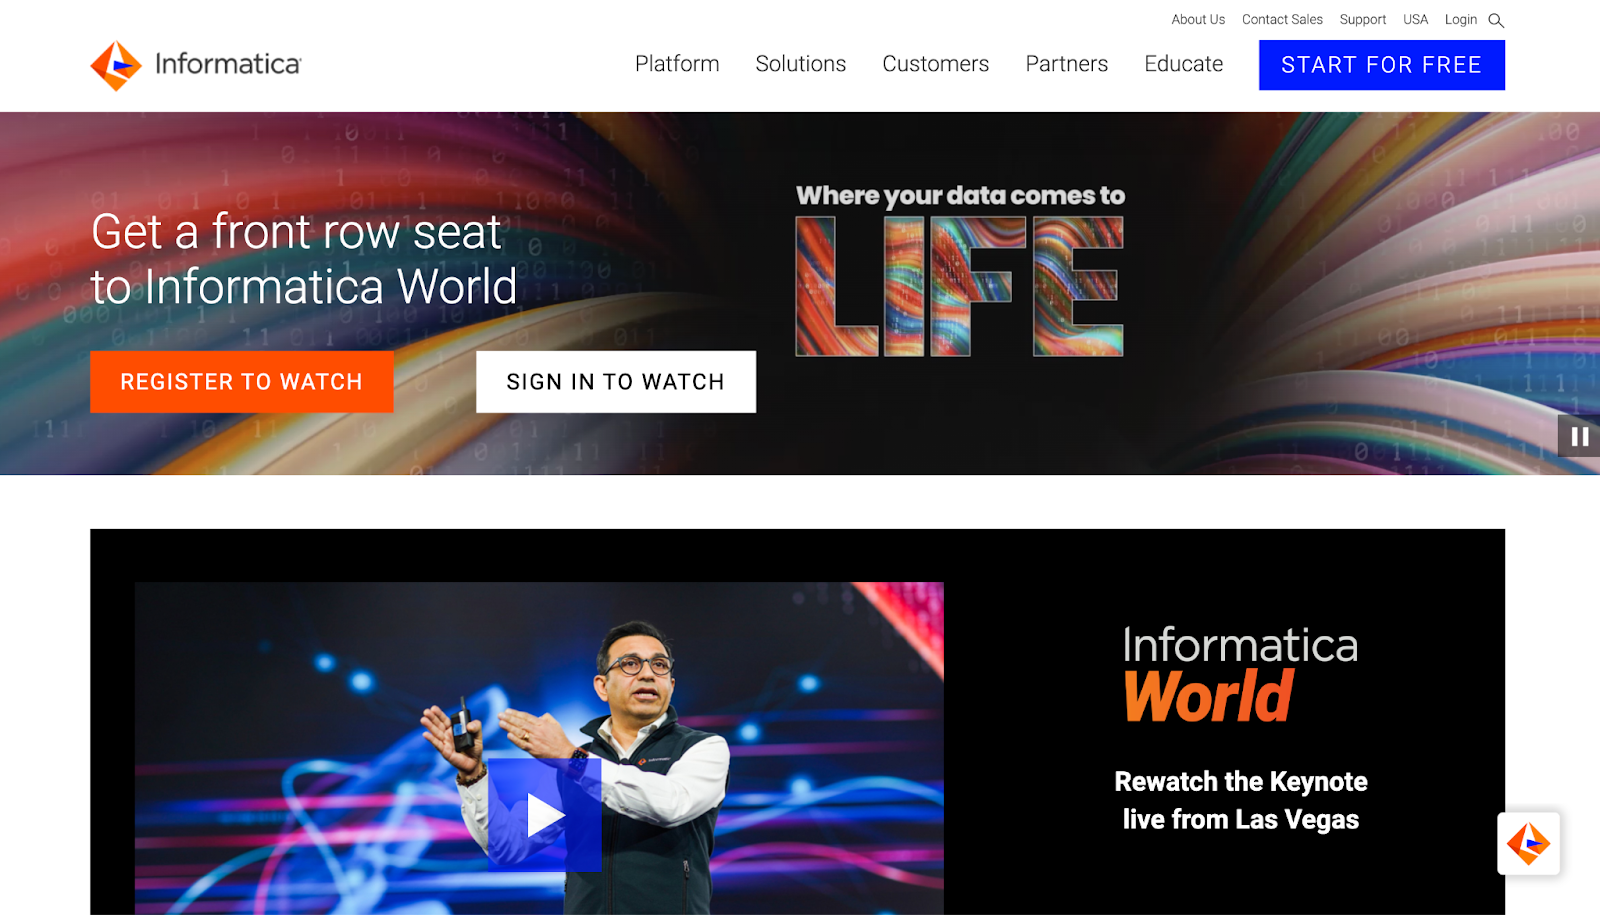Click the Informatica World logo in video panel
Viewport: 1600px width, 915px height.
pyautogui.click(x=1240, y=673)
